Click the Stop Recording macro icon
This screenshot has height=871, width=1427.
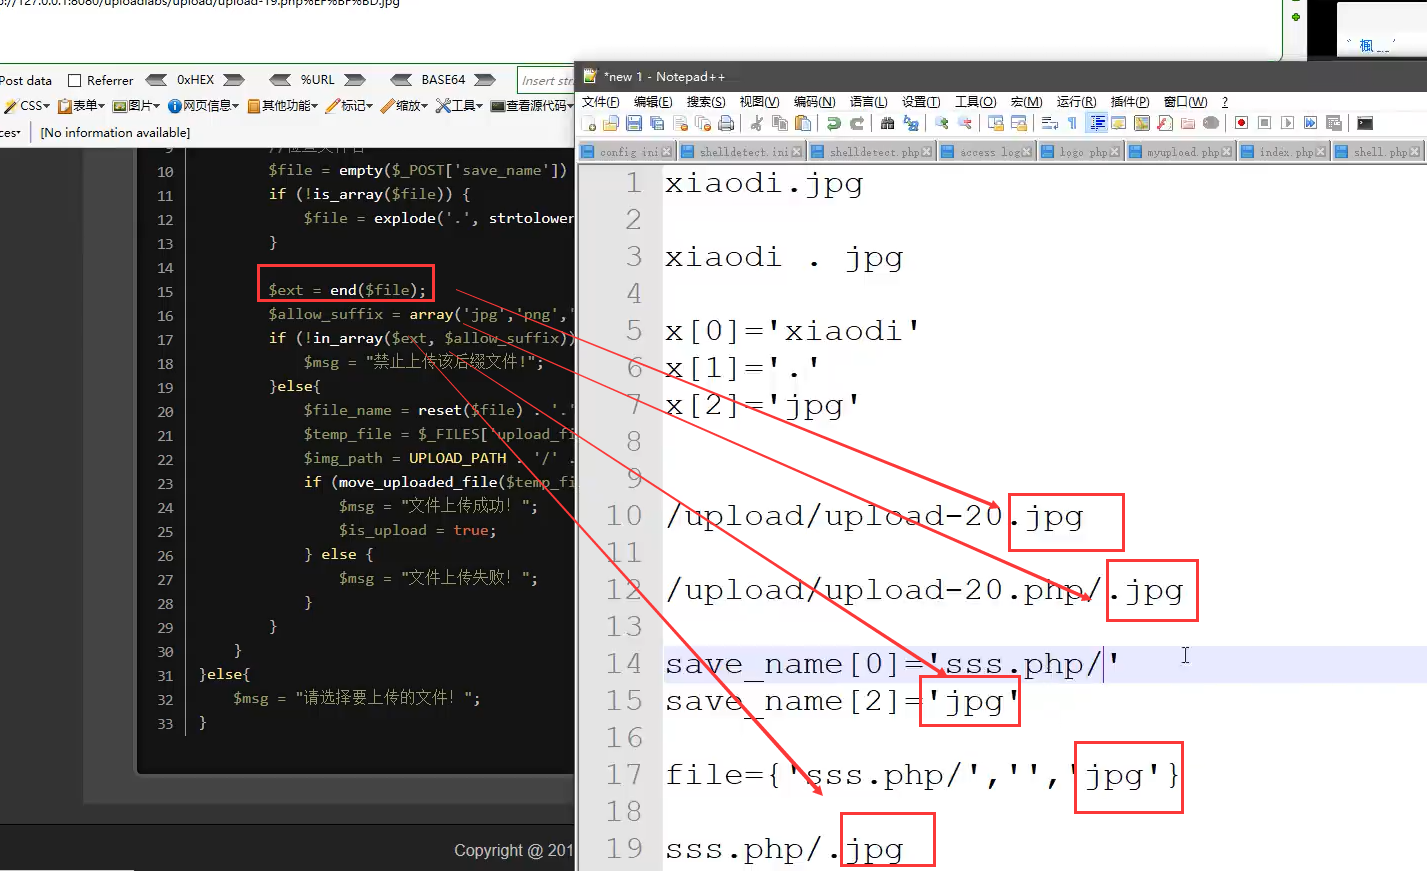pyautogui.click(x=1264, y=123)
